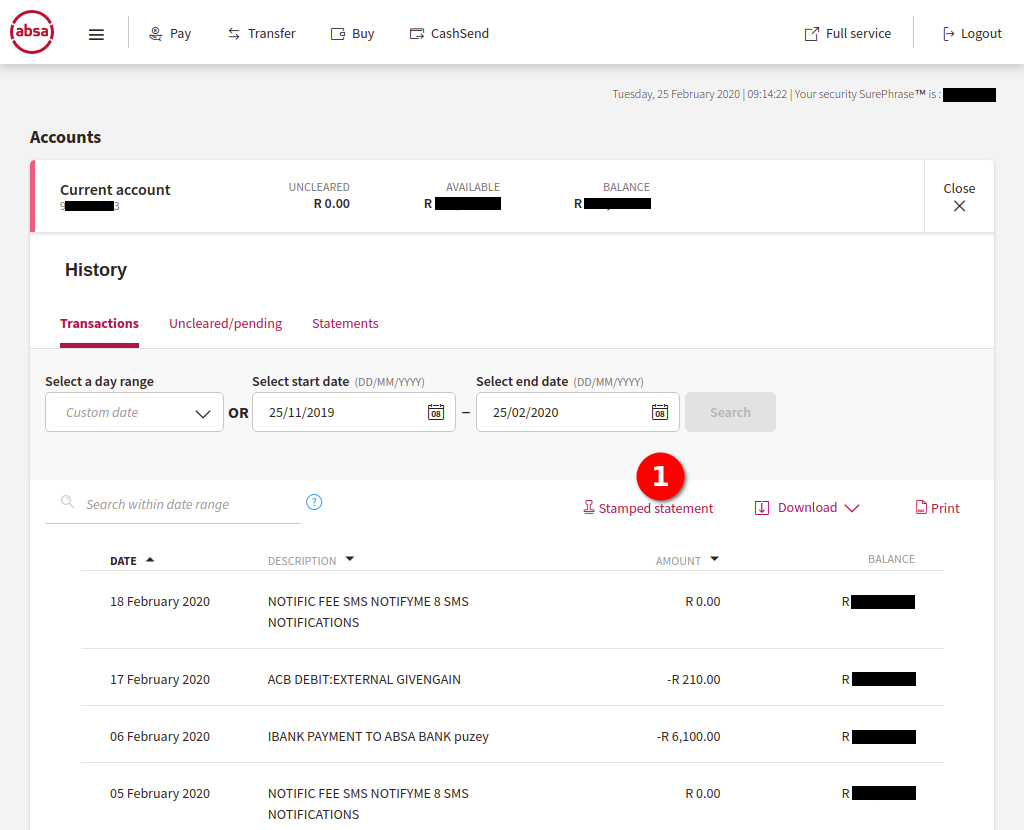
Task: Open Stamped statement link
Action: tap(648, 508)
